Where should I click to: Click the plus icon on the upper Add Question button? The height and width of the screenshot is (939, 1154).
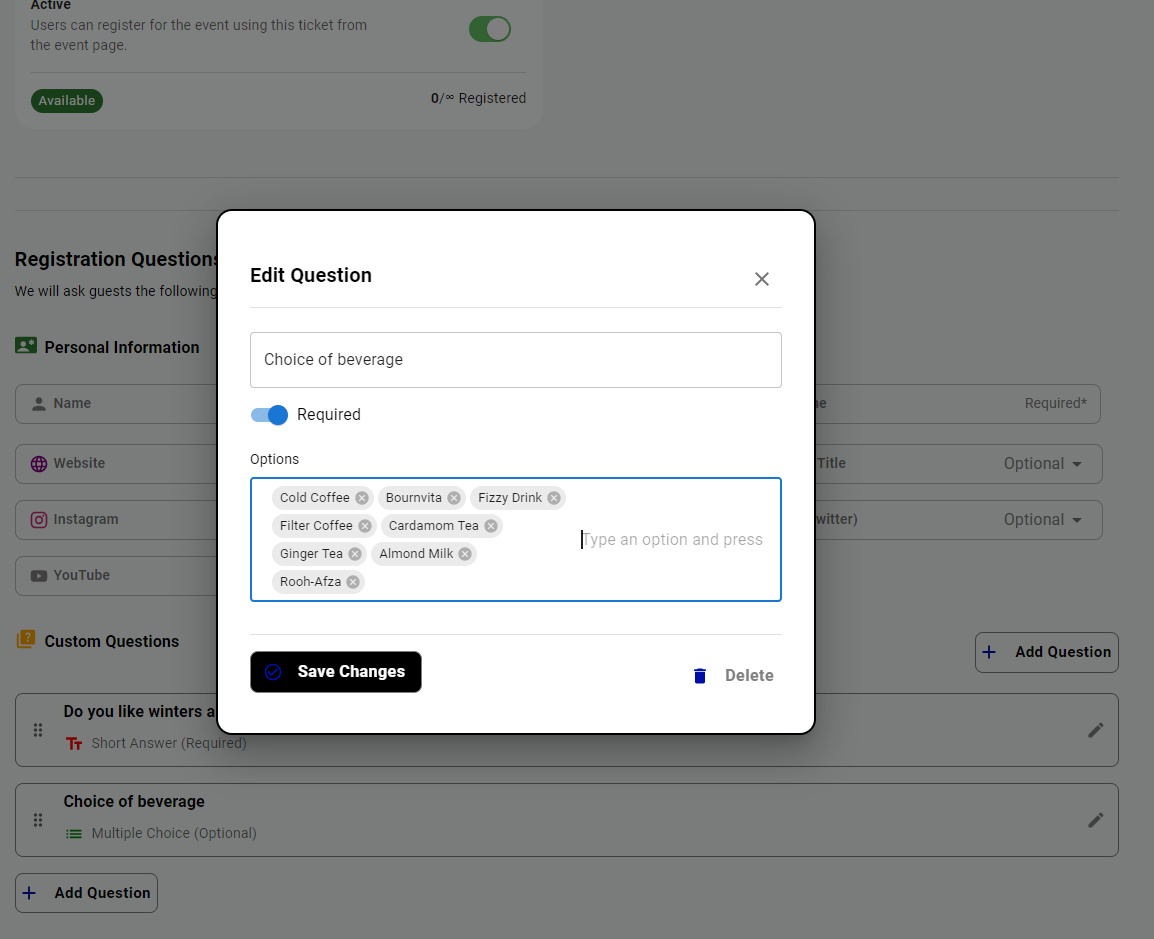point(989,652)
